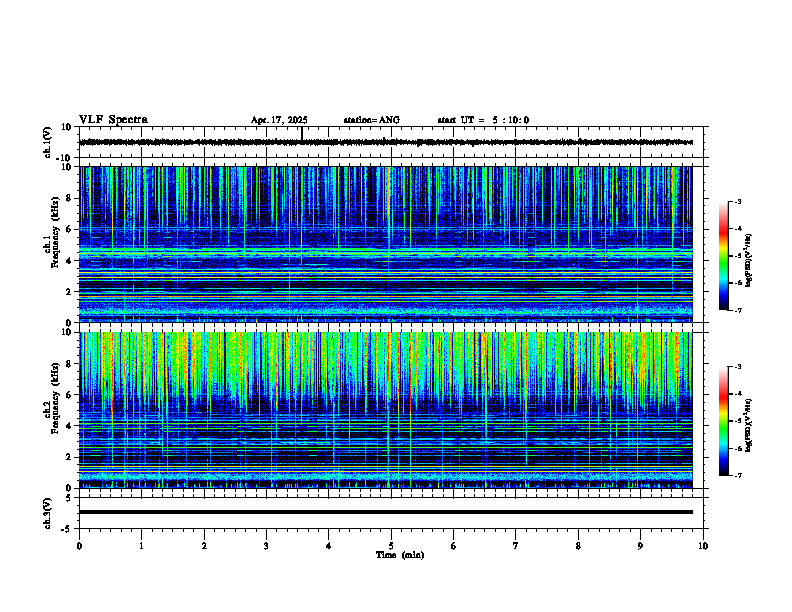Screen dimensions: 792x612
Task: Click the time axis tick label "1"
Action: coord(141,546)
